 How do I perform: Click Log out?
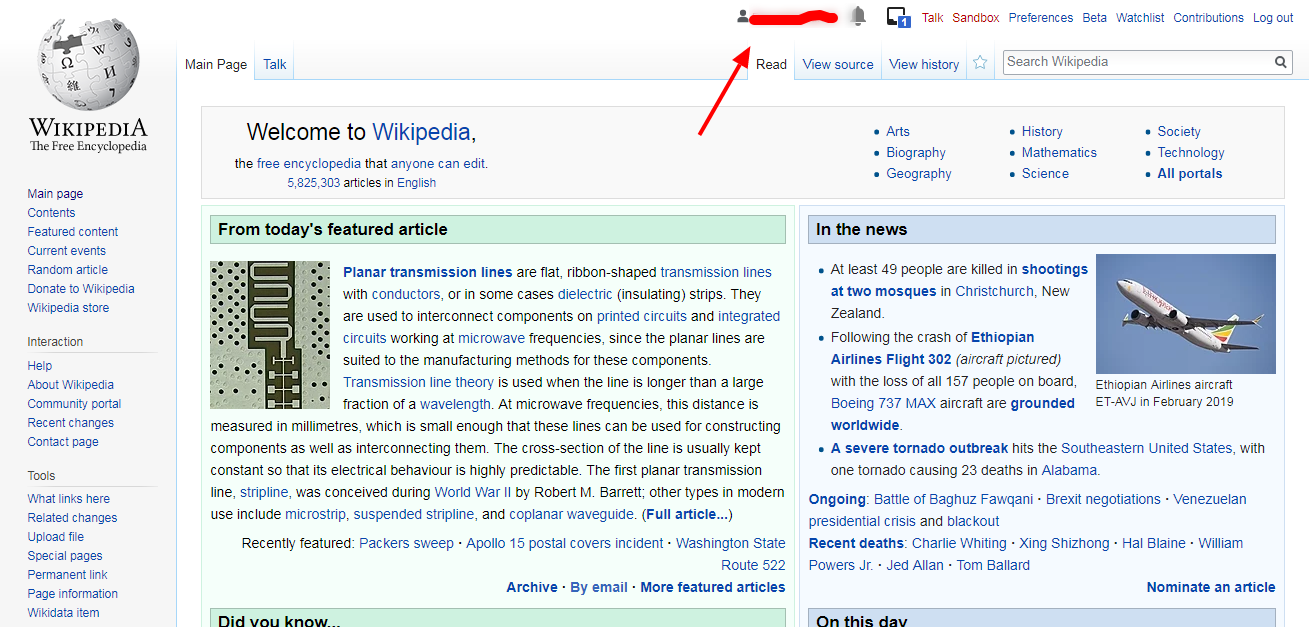point(1273,18)
